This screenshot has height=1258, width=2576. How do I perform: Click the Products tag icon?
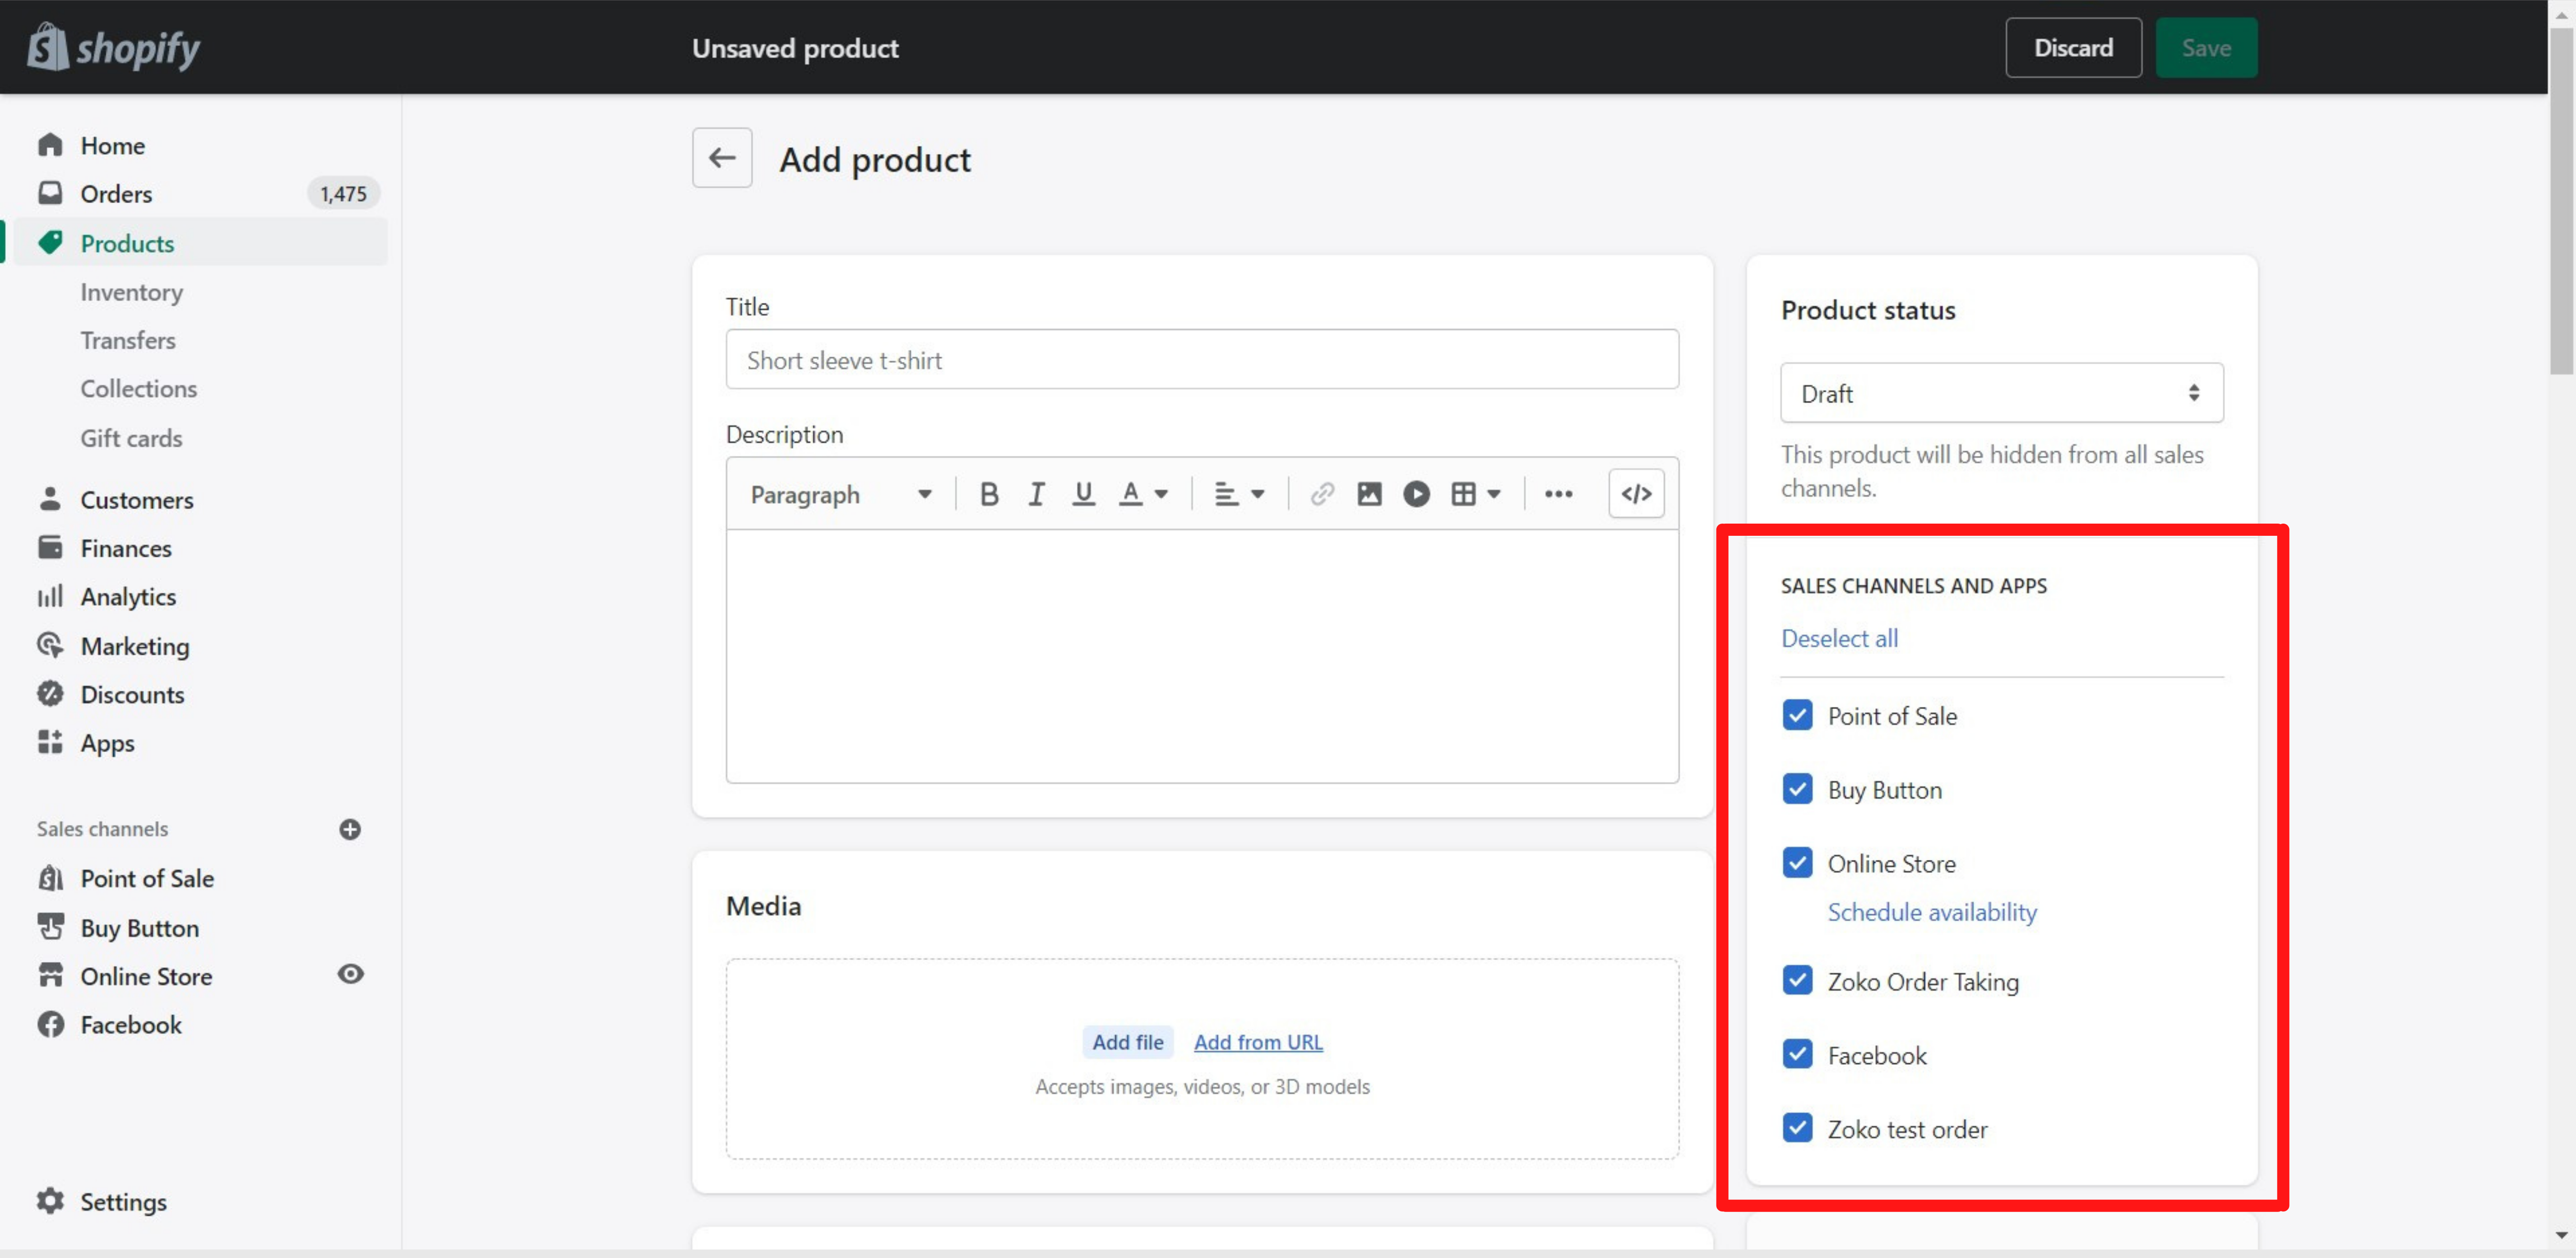coord(50,242)
